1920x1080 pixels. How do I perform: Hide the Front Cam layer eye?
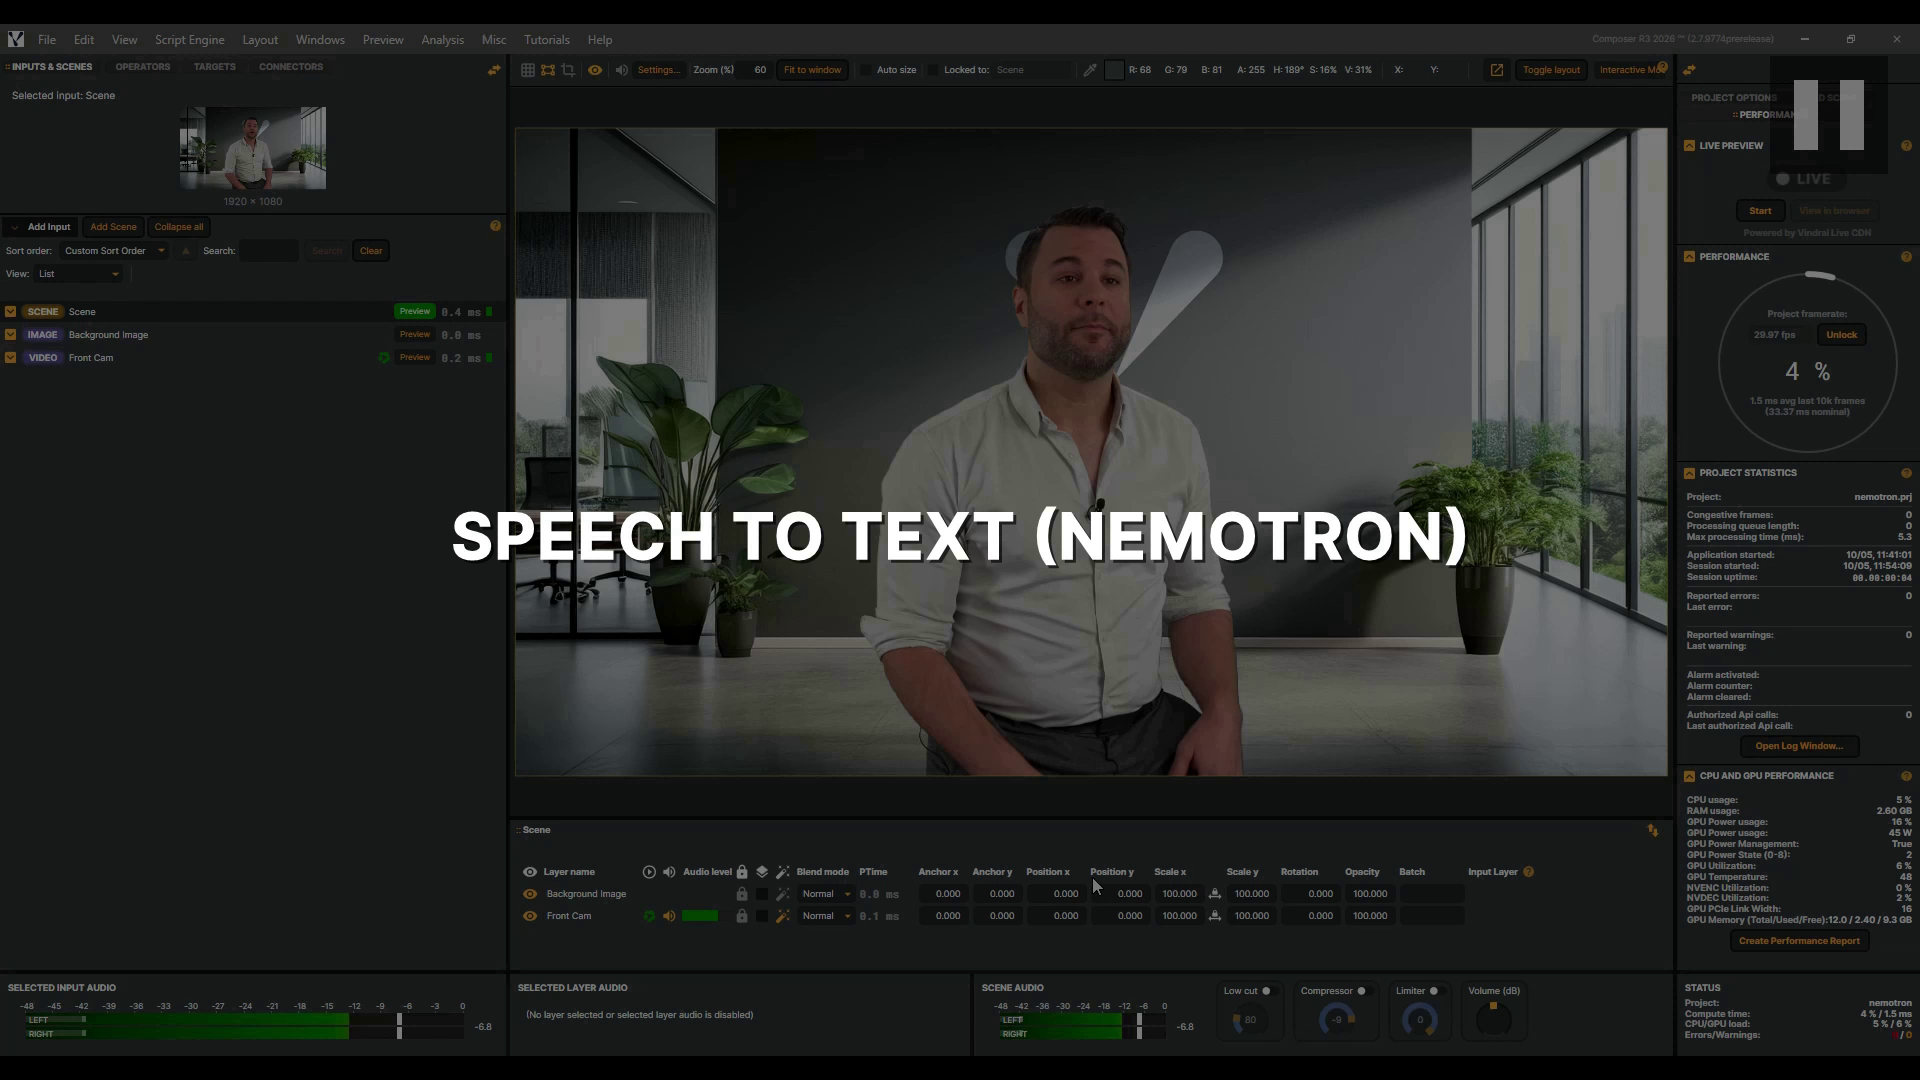(530, 916)
